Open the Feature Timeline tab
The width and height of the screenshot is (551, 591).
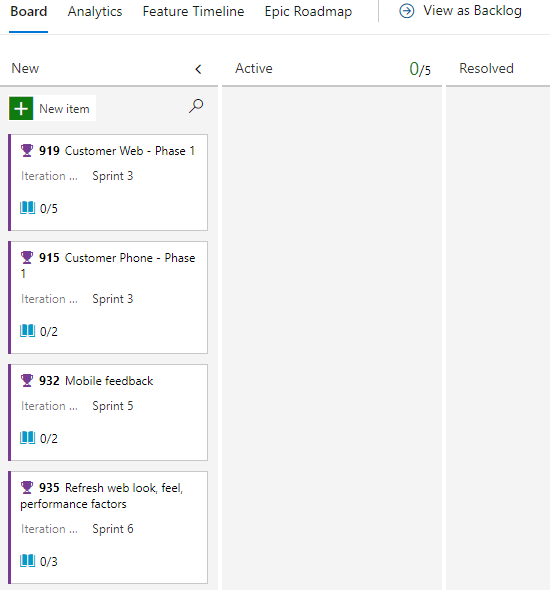[193, 12]
